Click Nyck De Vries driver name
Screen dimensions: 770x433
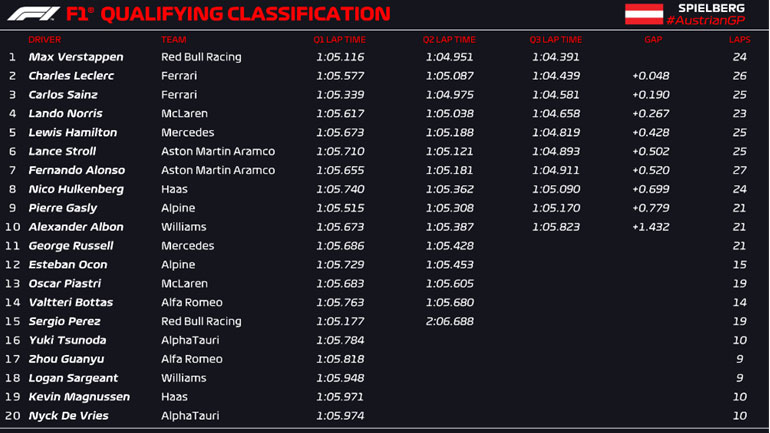(x=69, y=416)
